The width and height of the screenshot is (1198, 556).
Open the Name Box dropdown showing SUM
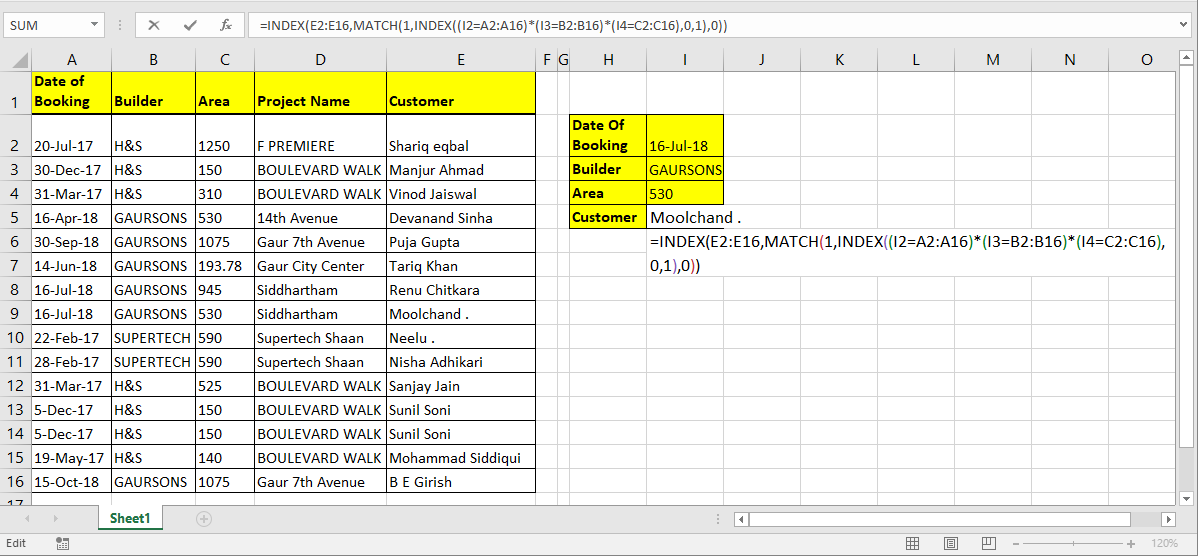(94, 25)
